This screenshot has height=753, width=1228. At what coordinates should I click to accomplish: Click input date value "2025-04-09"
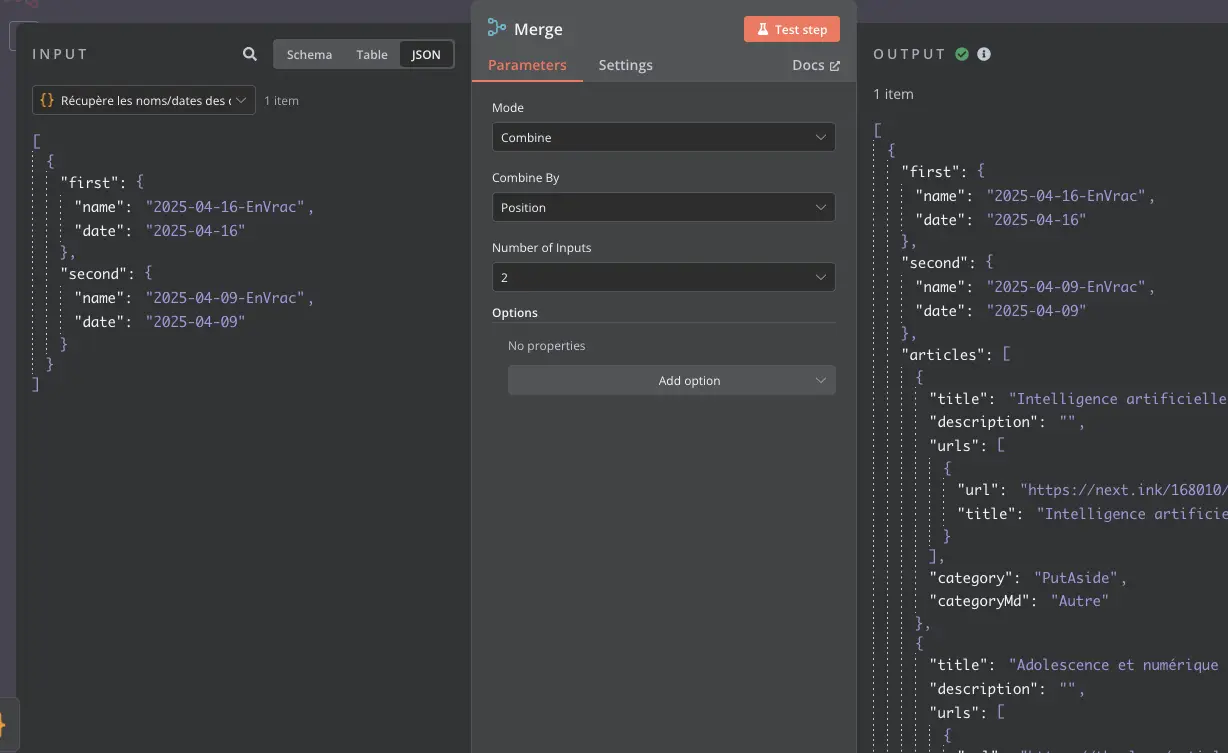[195, 321]
